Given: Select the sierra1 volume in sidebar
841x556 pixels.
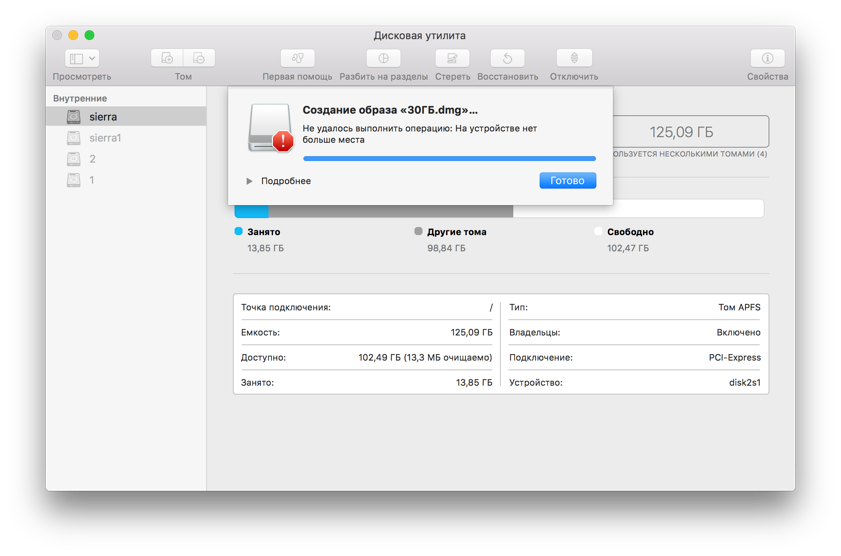Looking at the screenshot, I should pos(126,138).
